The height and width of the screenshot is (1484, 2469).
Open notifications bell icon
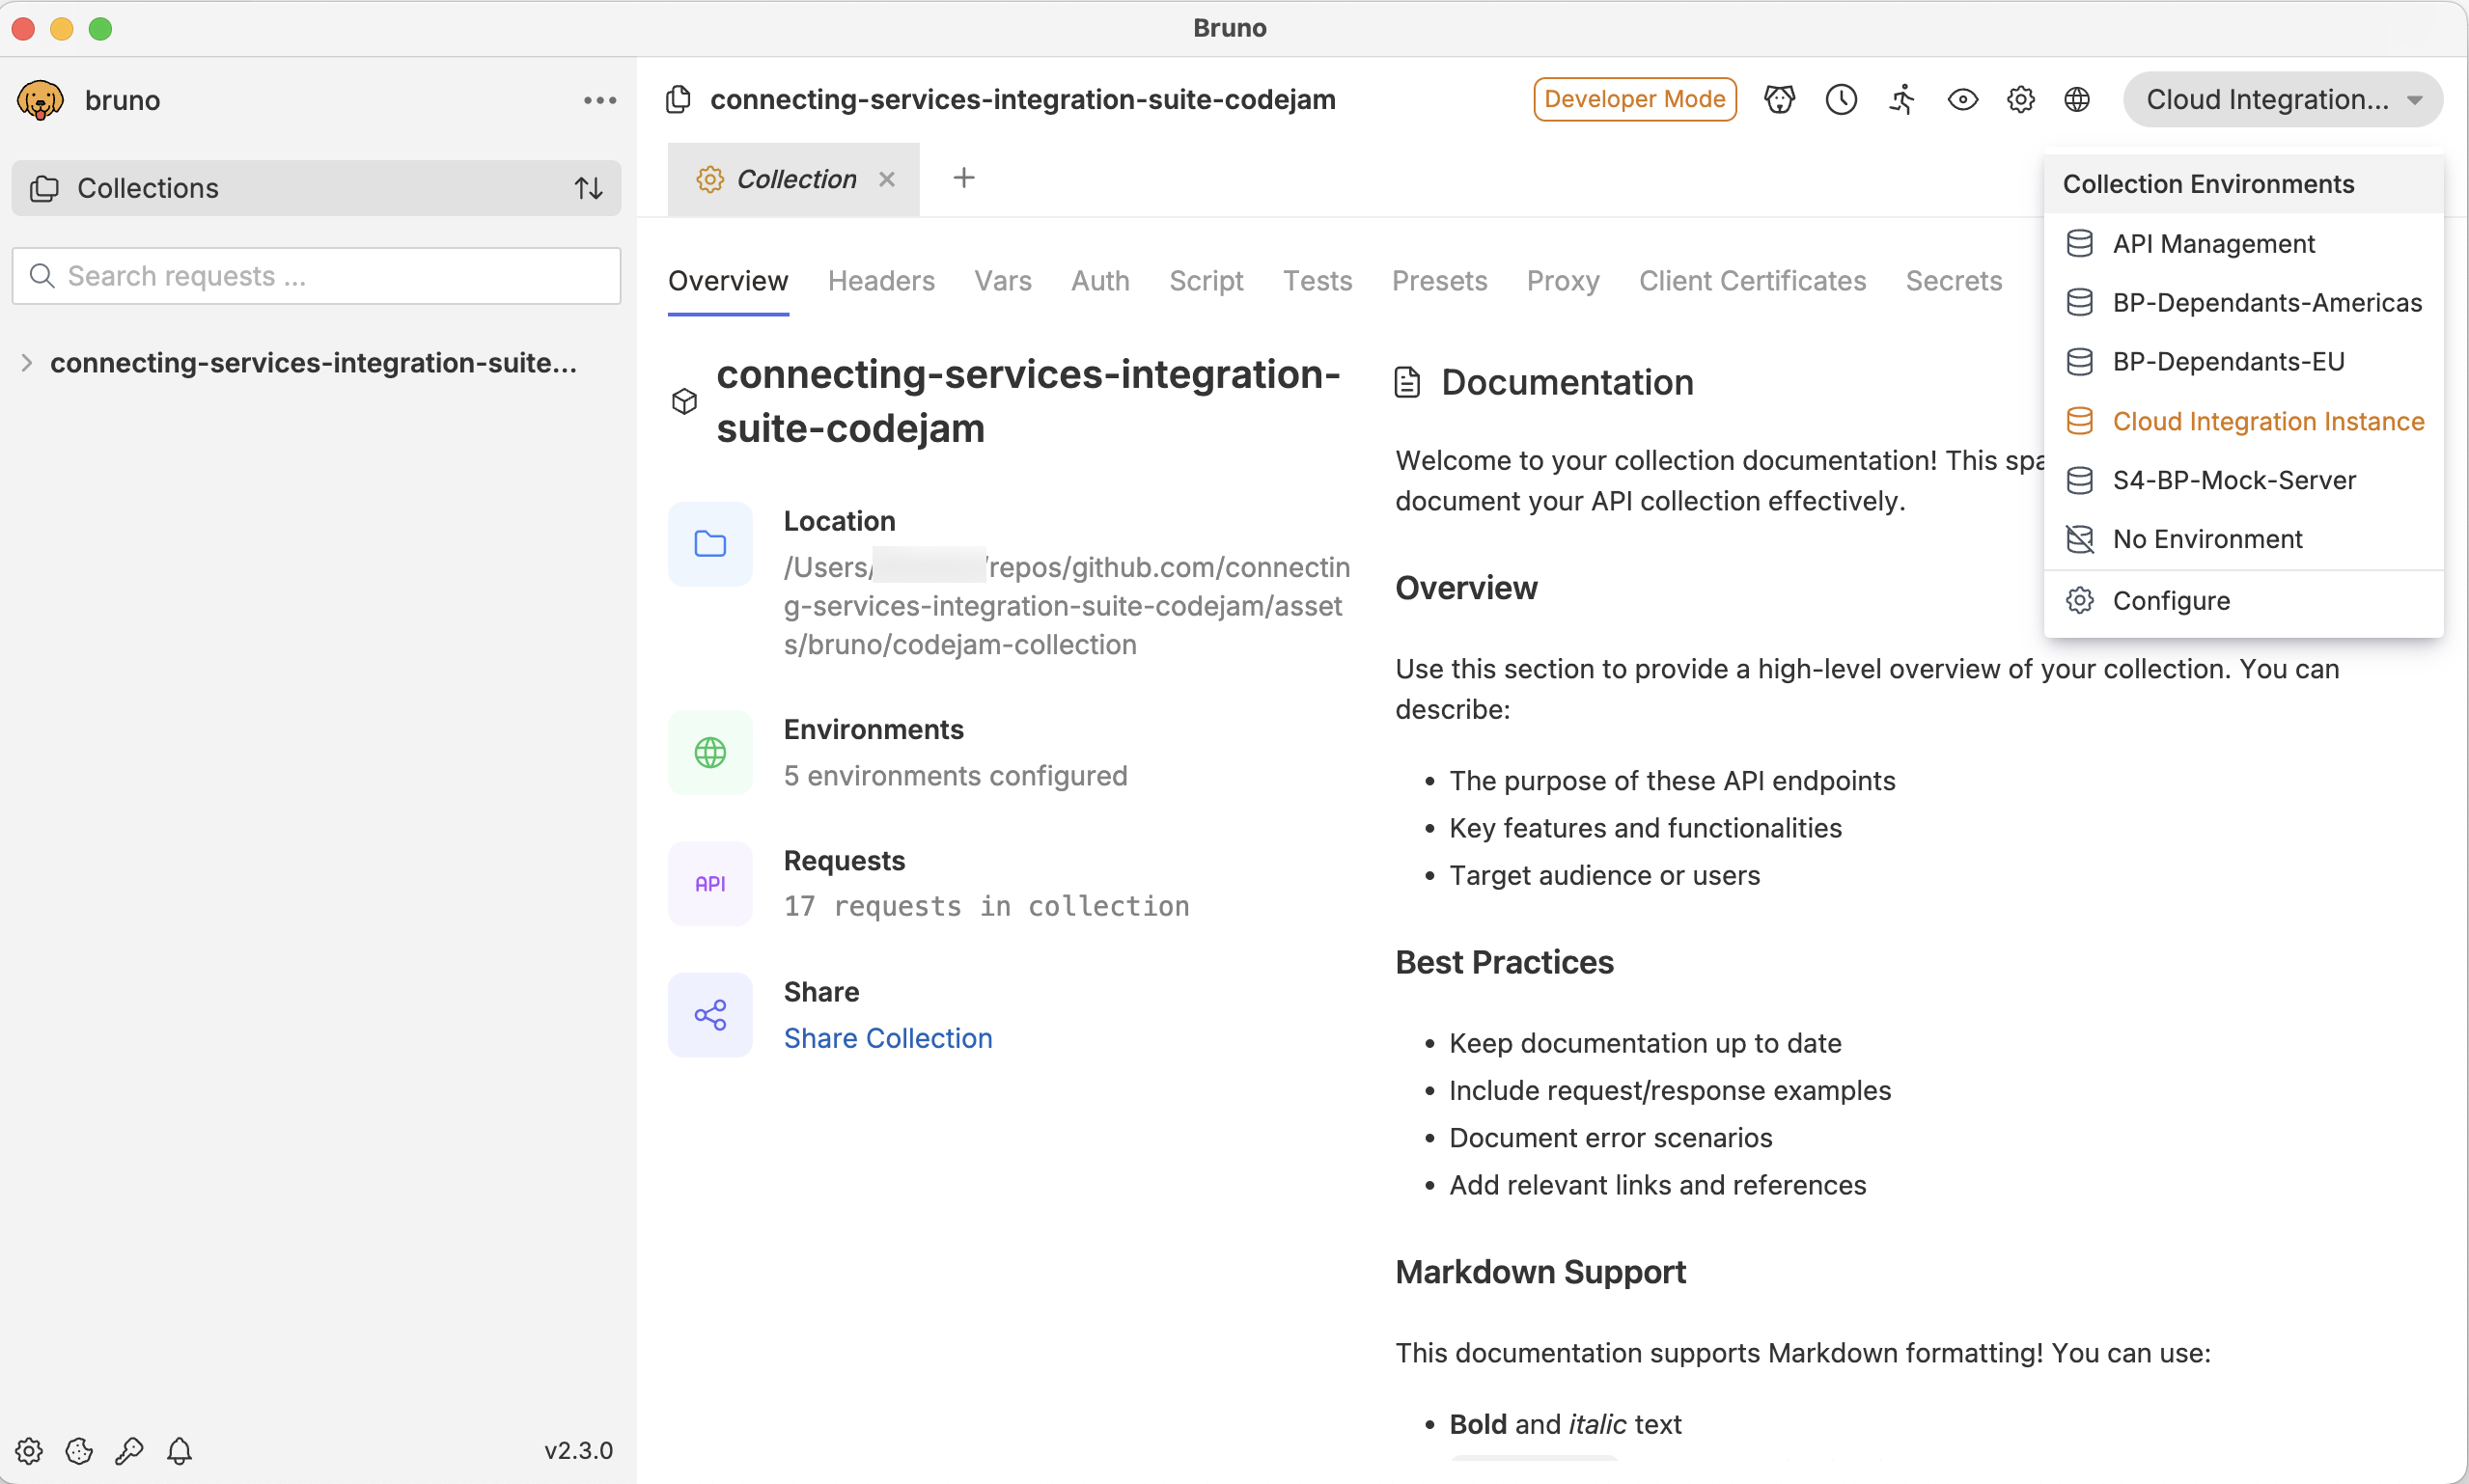pos(179,1451)
